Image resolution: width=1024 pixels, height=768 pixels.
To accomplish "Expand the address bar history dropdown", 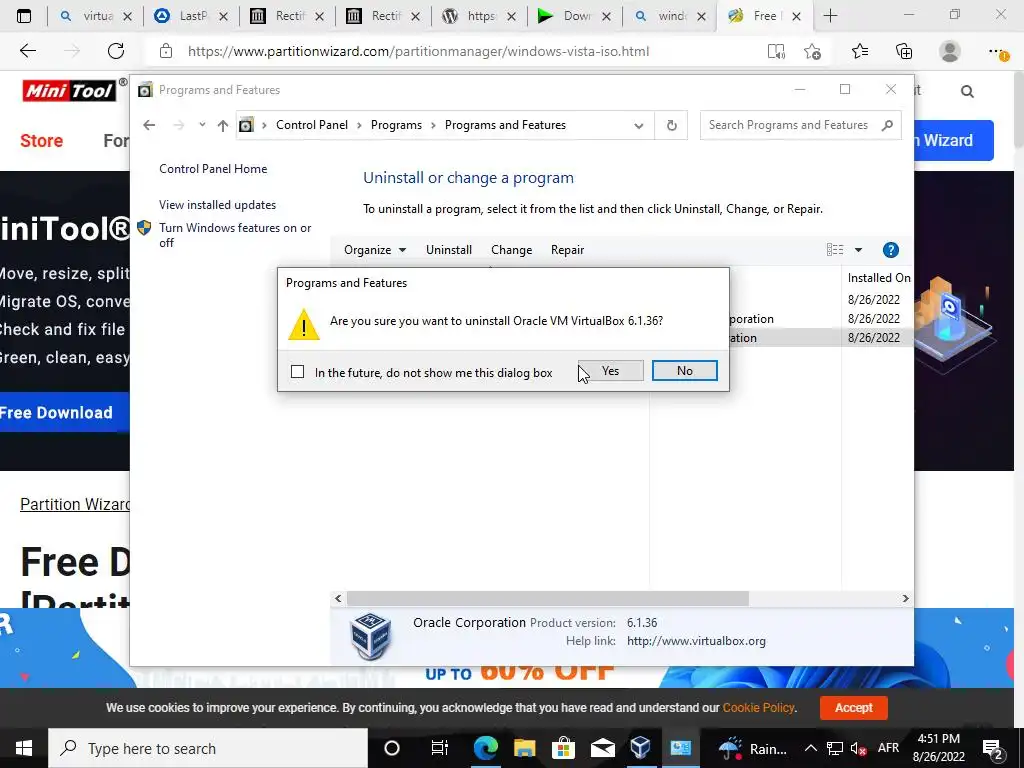I will 638,125.
